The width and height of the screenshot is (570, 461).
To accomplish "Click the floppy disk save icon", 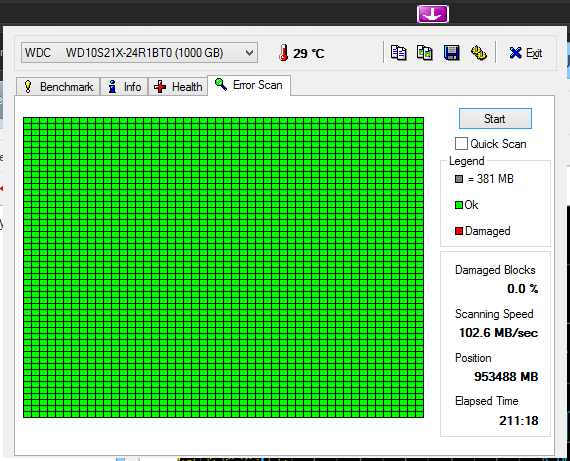I will point(451,53).
